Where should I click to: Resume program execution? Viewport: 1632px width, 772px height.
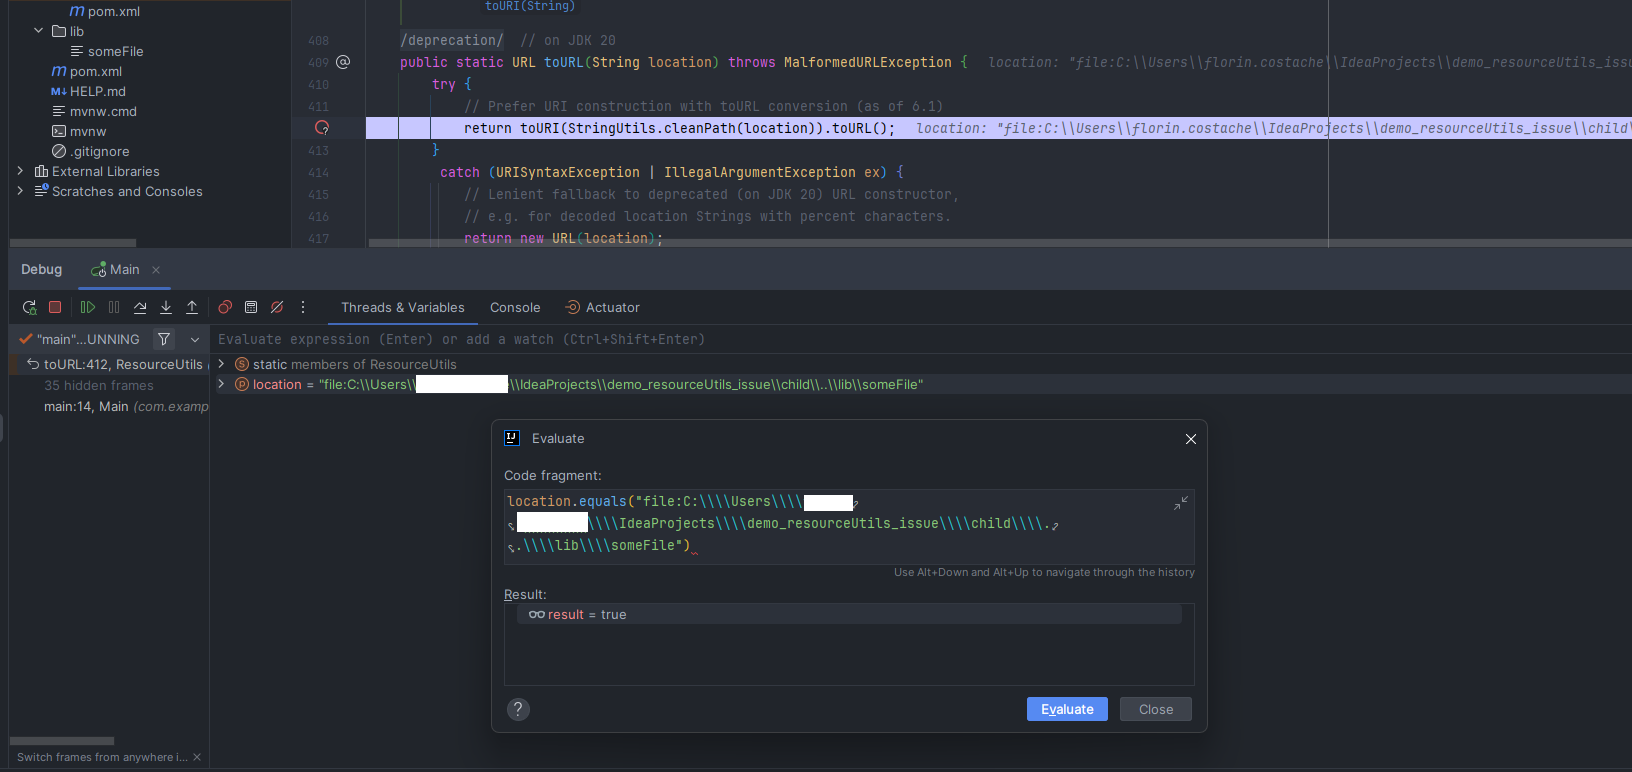coord(88,307)
